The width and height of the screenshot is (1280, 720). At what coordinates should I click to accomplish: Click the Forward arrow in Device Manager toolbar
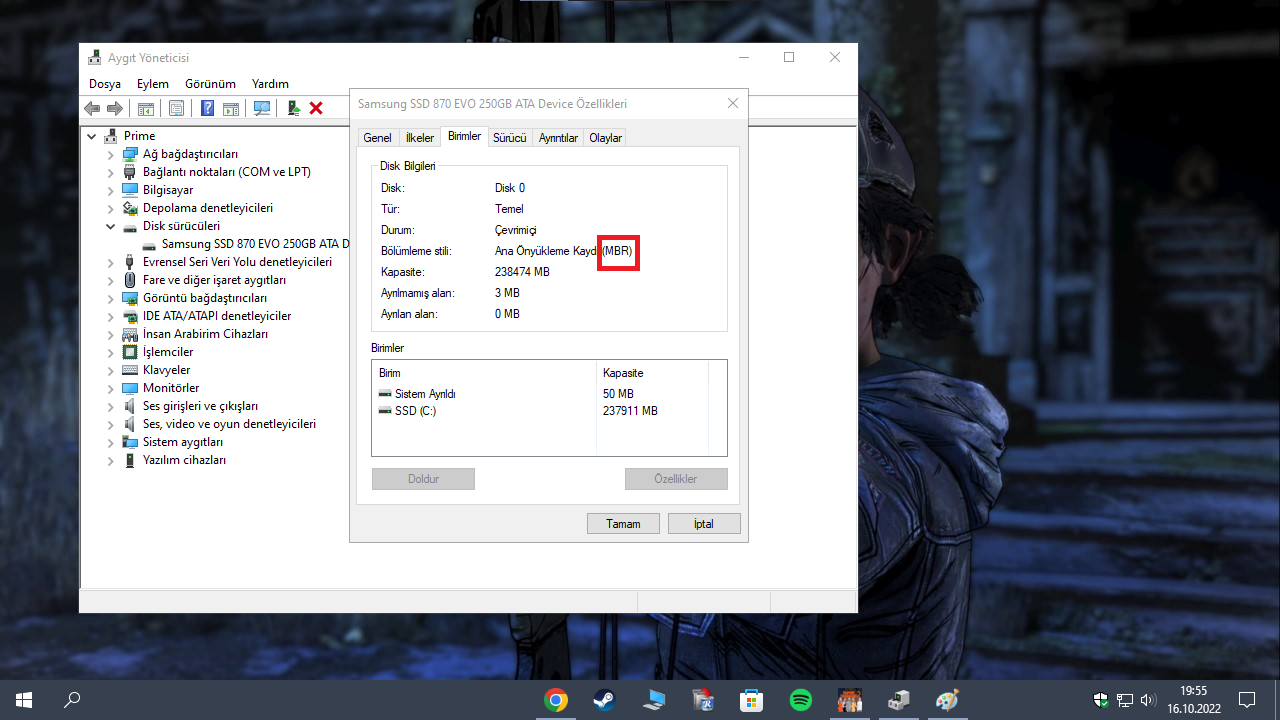[x=115, y=108]
